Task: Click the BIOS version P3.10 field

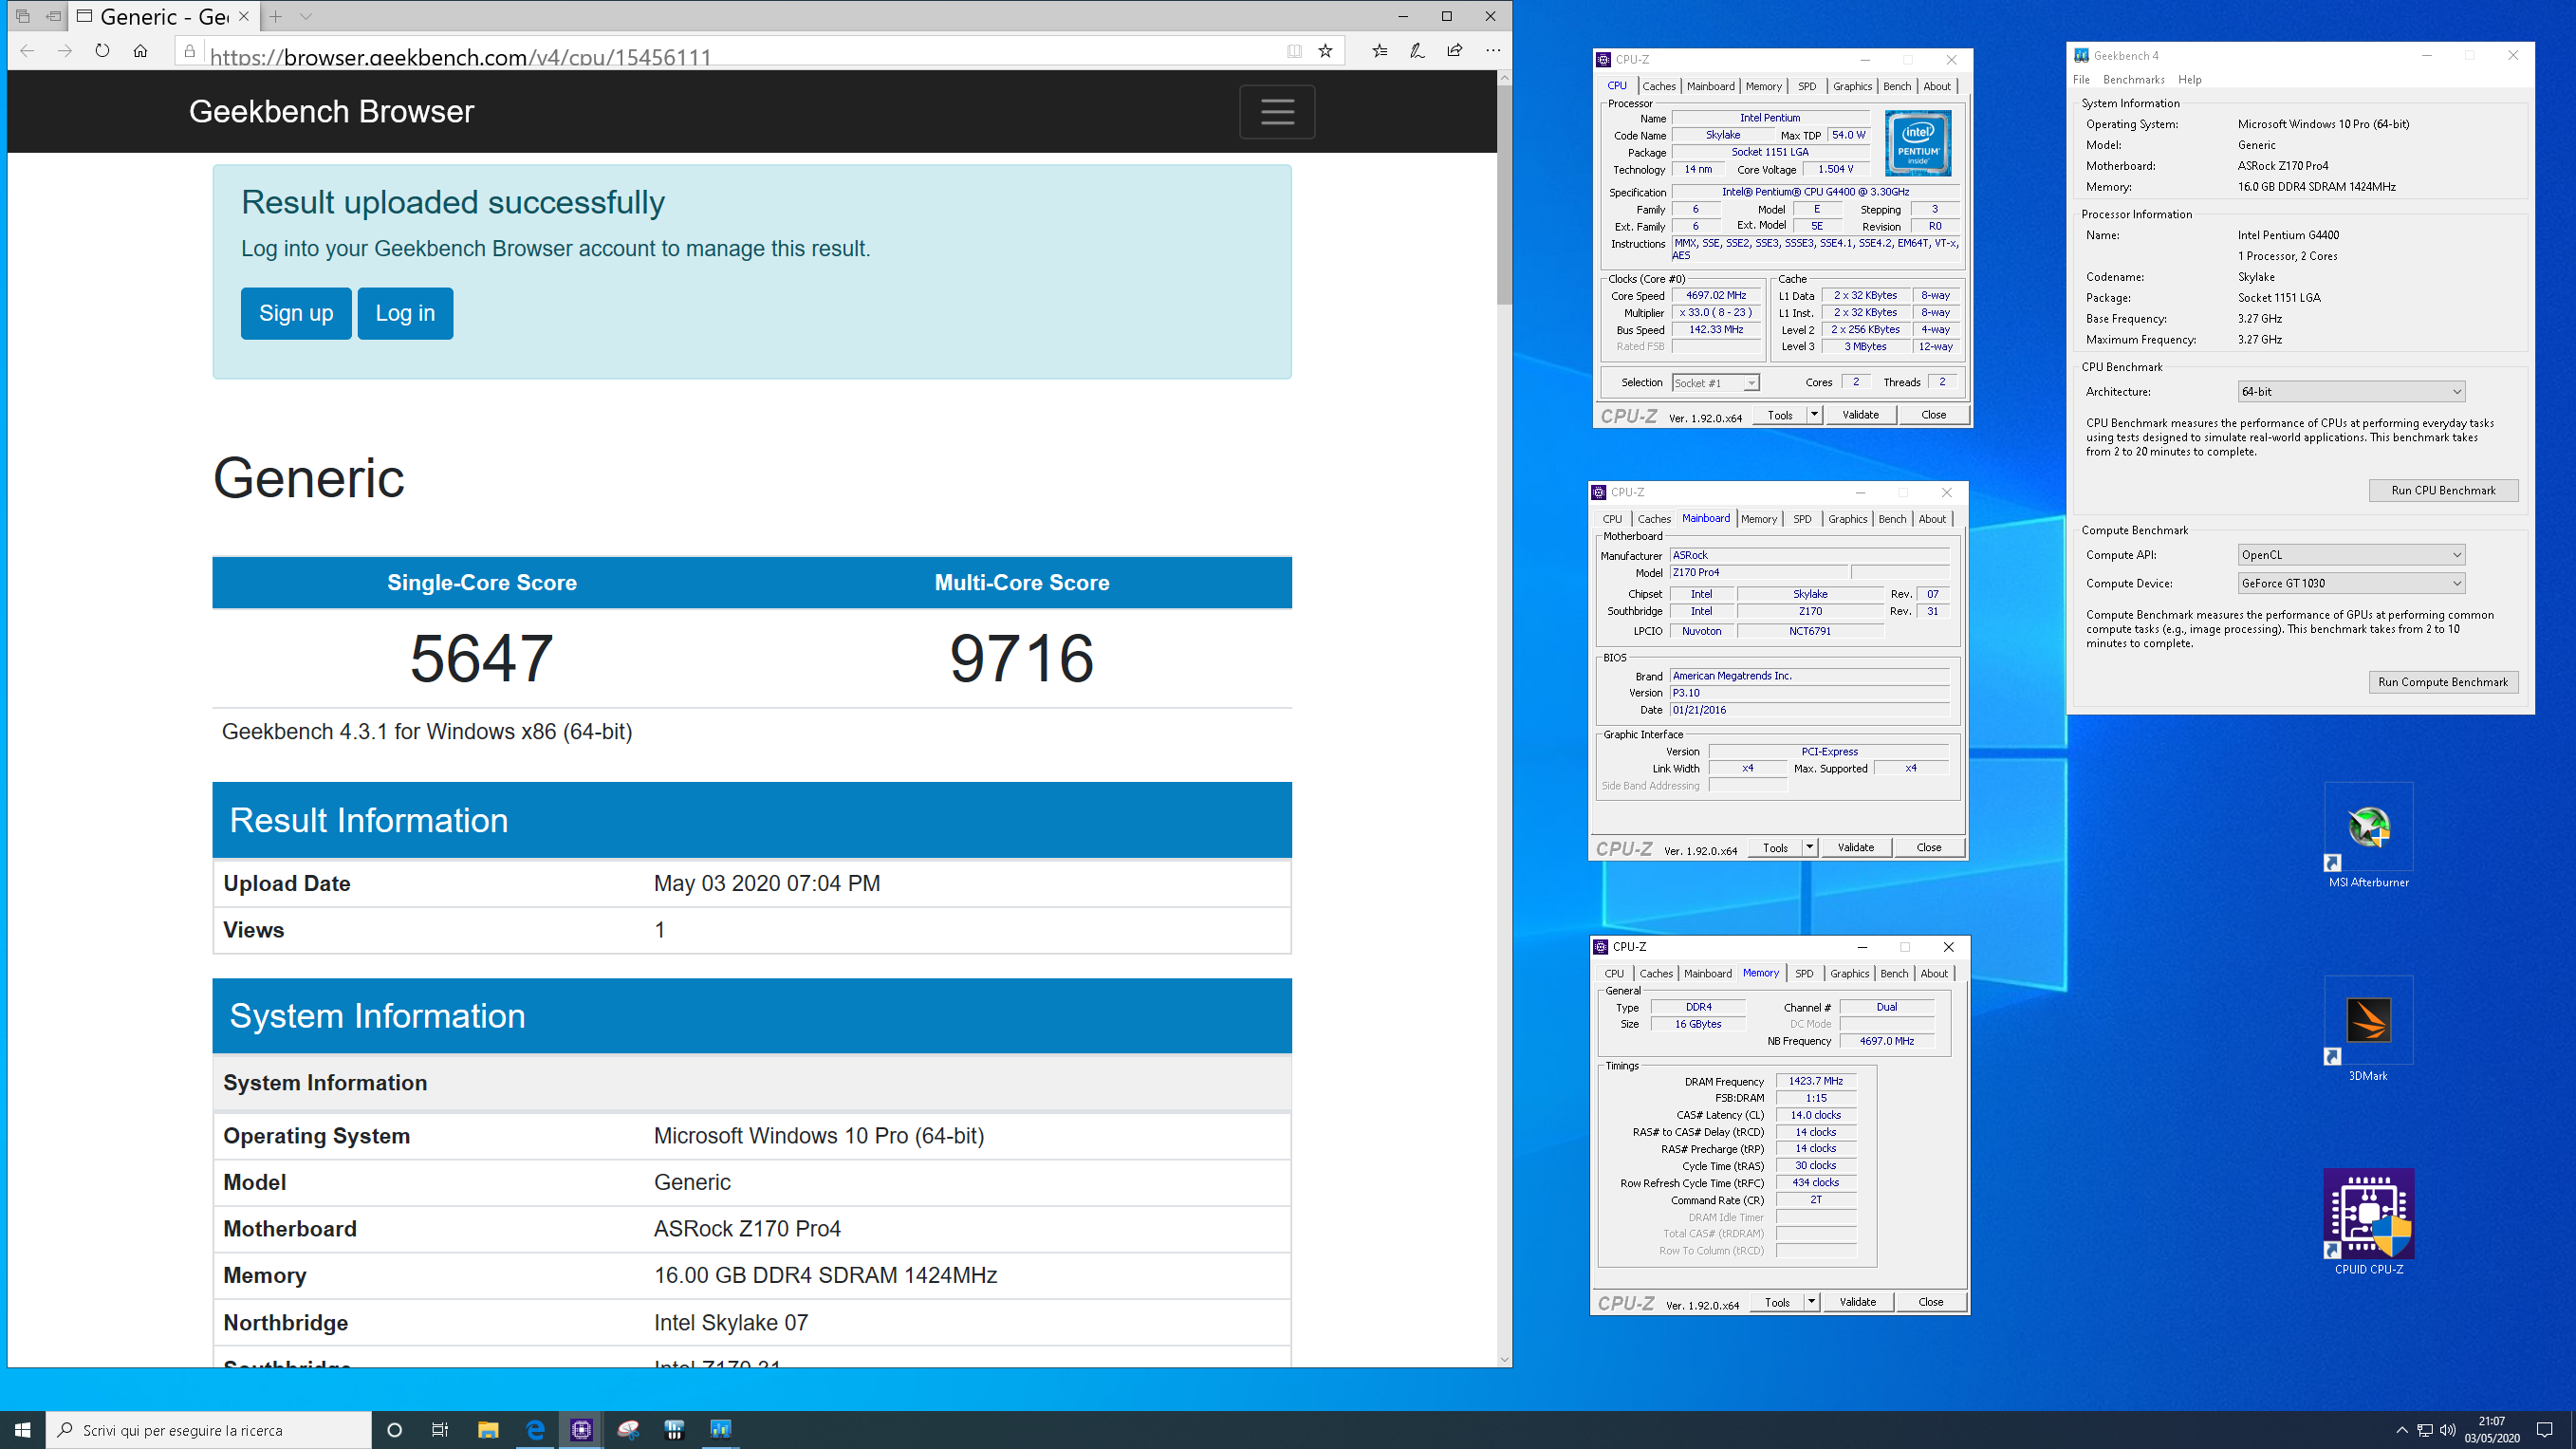Action: (x=1809, y=692)
